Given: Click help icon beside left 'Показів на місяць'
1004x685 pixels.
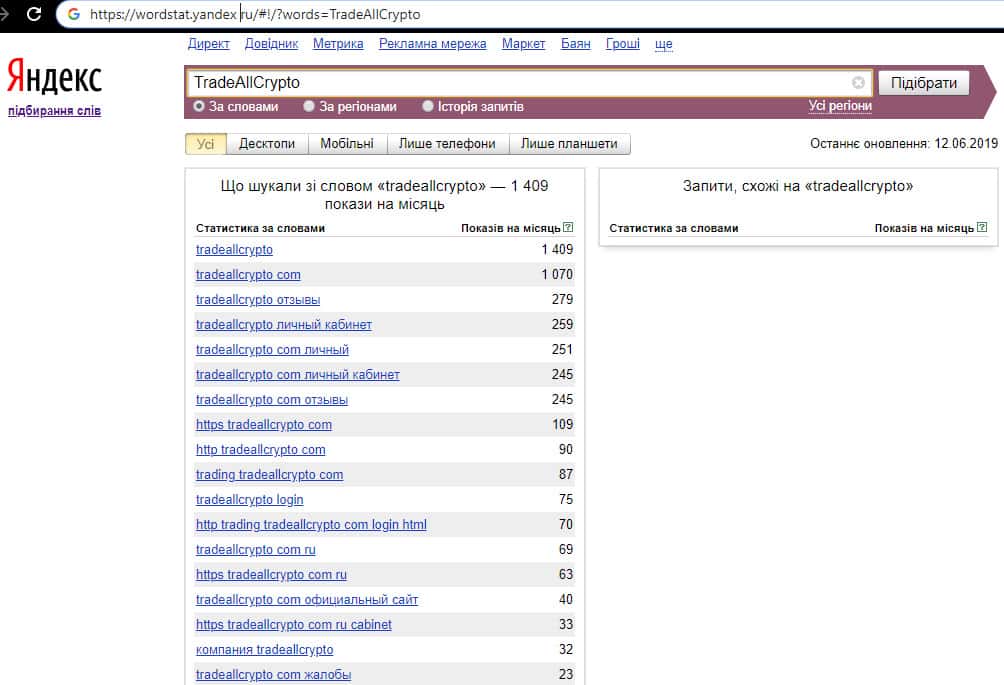Looking at the screenshot, I should [x=568, y=228].
